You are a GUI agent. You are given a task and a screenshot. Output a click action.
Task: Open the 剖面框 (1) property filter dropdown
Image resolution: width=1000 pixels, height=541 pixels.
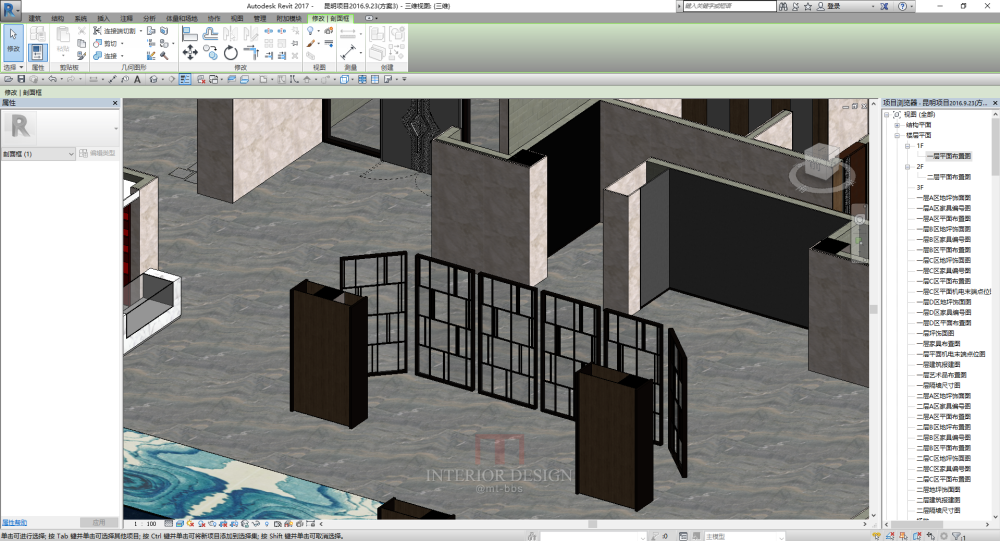point(70,154)
